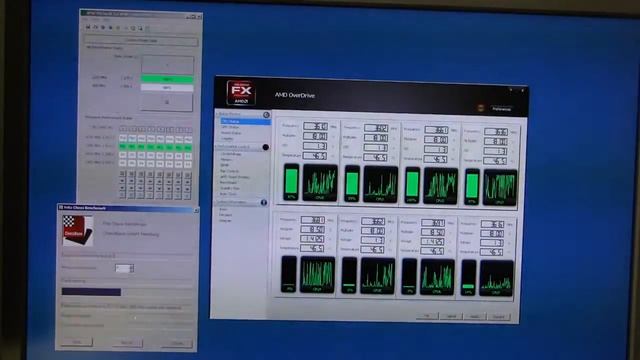This screenshot has height=360, width=640.
Task: Select the highlighted CPU Status item
Action: (x=245, y=121)
